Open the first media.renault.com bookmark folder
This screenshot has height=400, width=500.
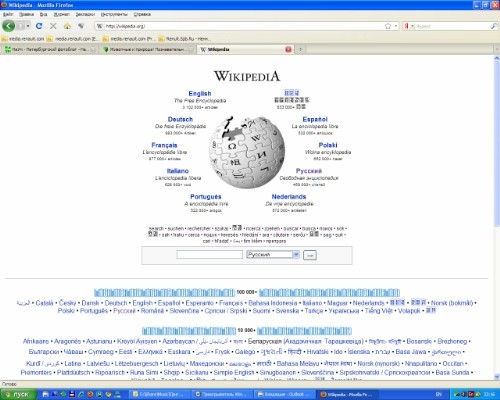coord(23,39)
